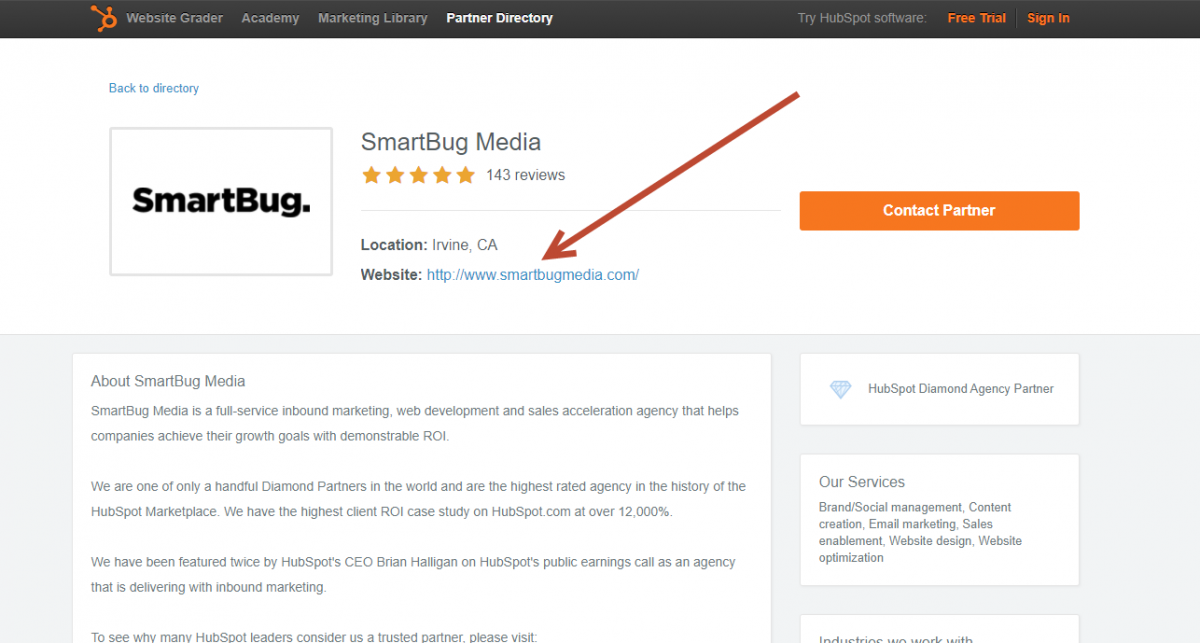This screenshot has width=1200, height=643.
Task: Click the Contact Partner button
Action: (x=939, y=211)
